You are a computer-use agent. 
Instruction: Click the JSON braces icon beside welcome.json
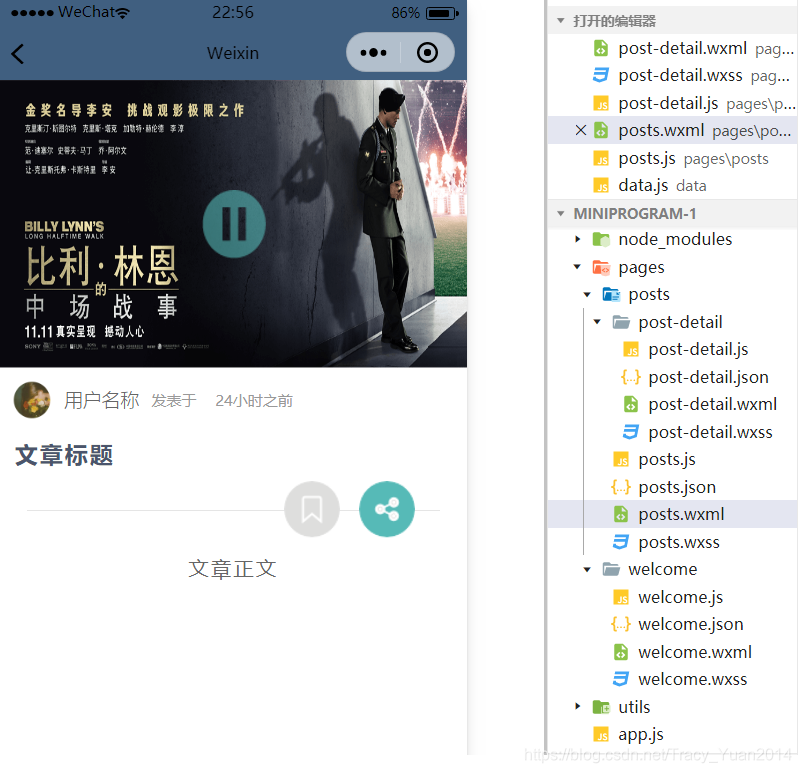coord(621,624)
